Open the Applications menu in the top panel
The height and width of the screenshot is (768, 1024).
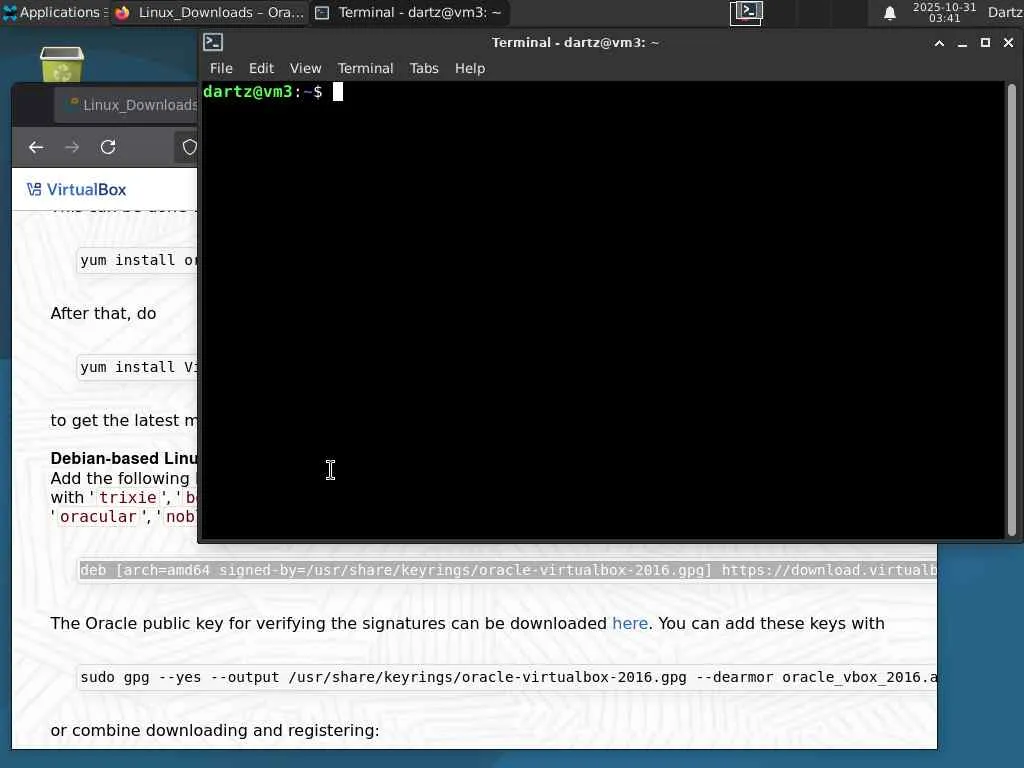52,12
